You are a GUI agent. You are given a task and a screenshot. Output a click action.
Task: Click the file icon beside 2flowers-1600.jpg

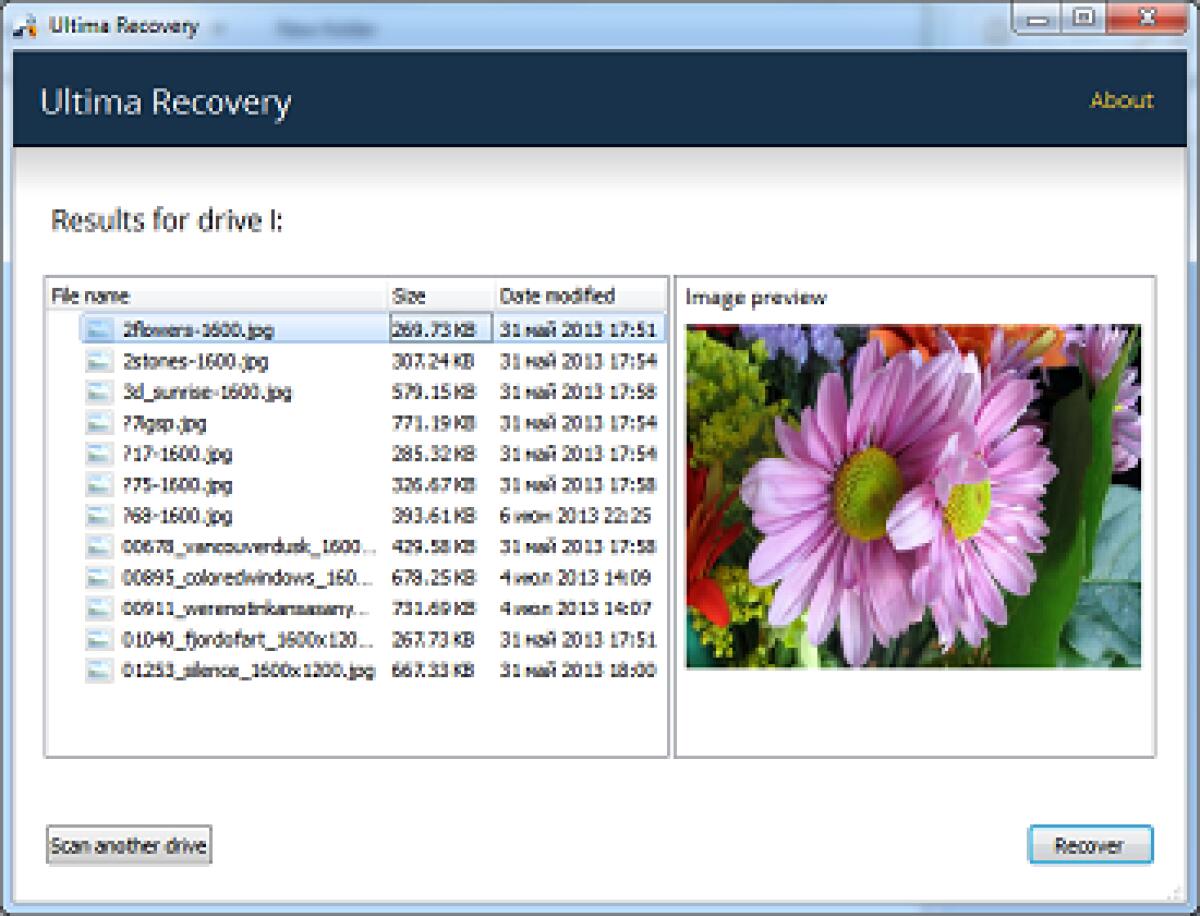click(x=97, y=327)
